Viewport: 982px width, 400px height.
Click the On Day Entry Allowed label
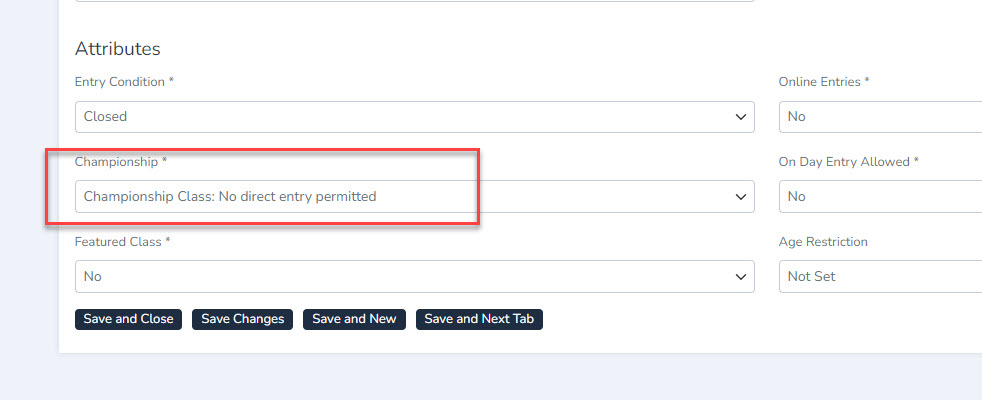click(848, 162)
